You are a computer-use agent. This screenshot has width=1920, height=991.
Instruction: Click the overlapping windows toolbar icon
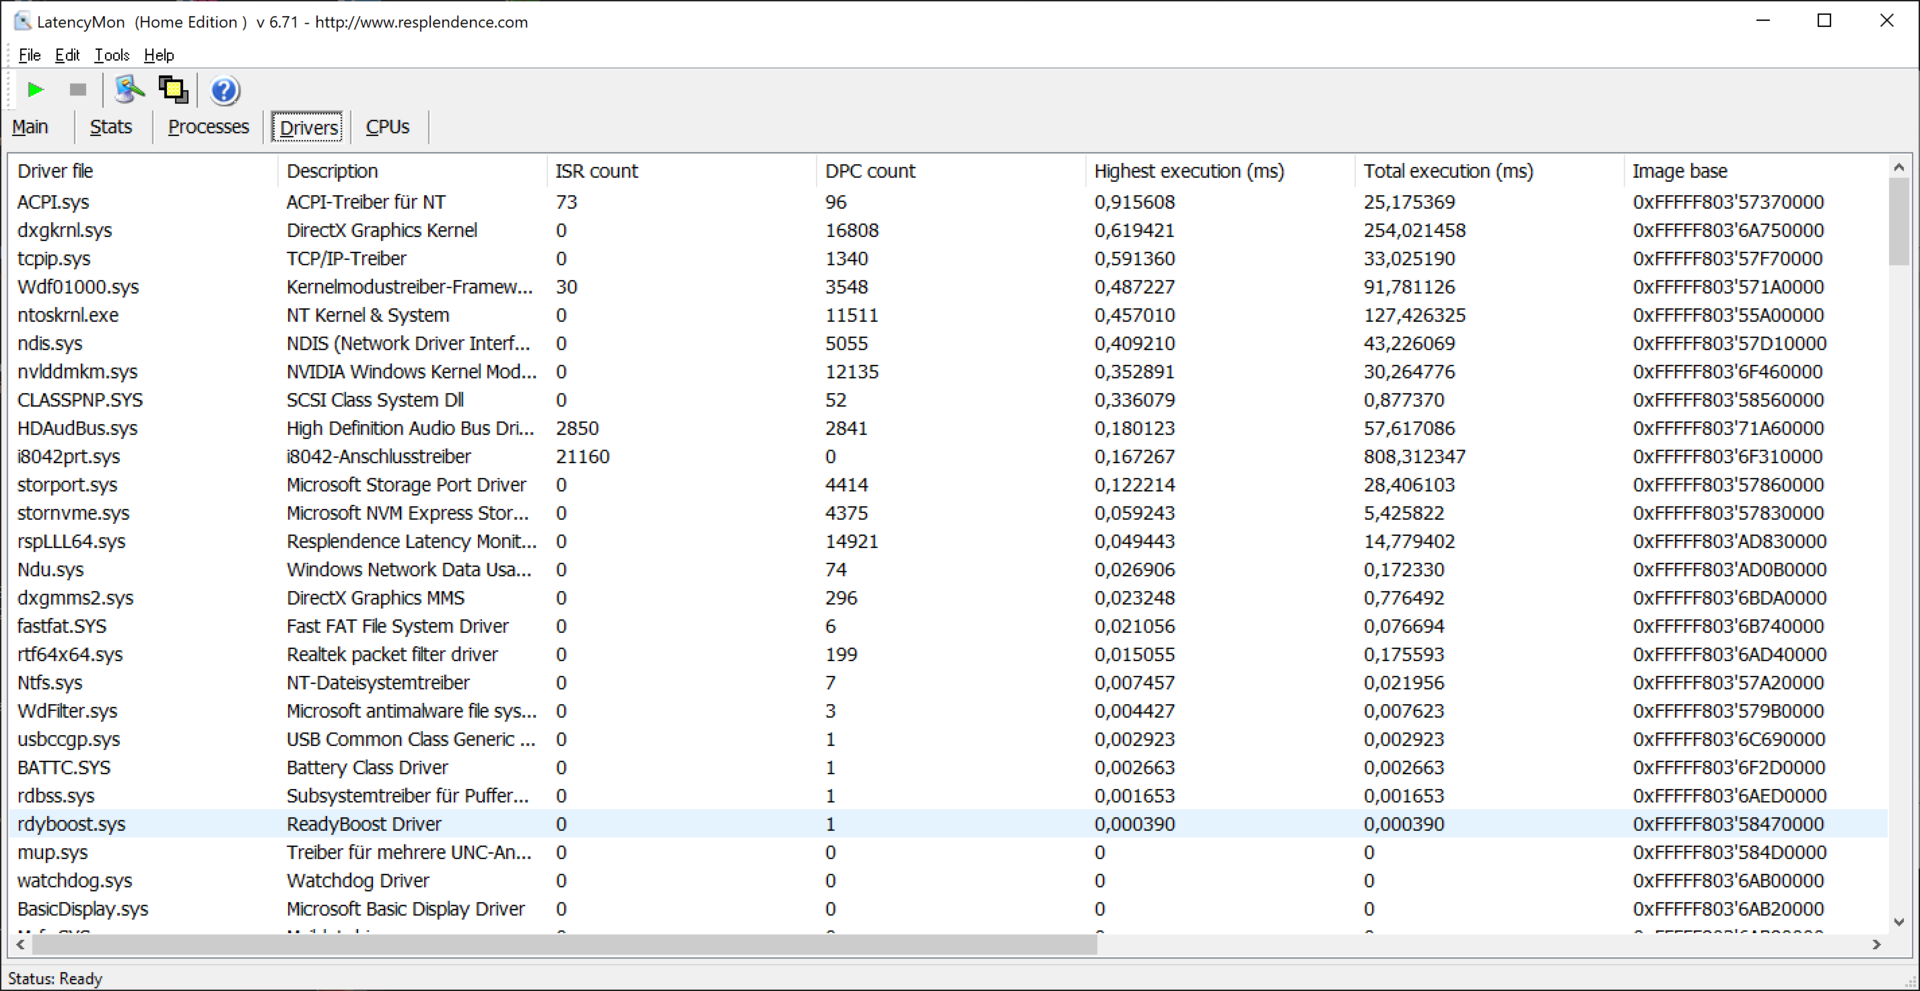click(173, 90)
